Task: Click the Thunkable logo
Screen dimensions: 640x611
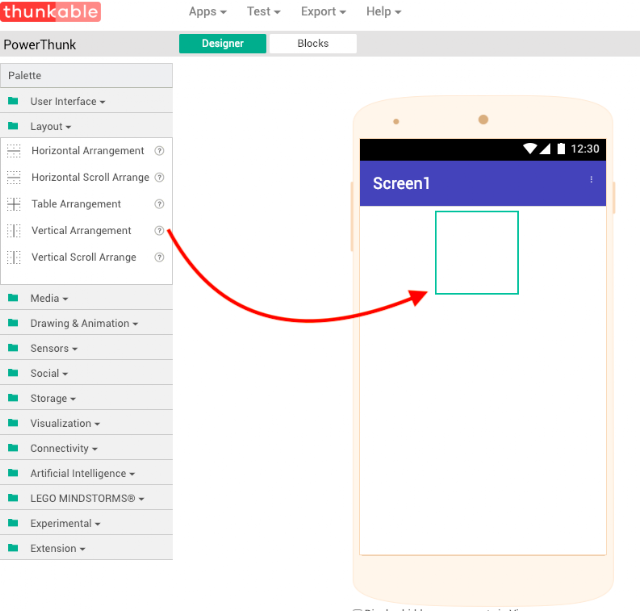Action: (50, 11)
